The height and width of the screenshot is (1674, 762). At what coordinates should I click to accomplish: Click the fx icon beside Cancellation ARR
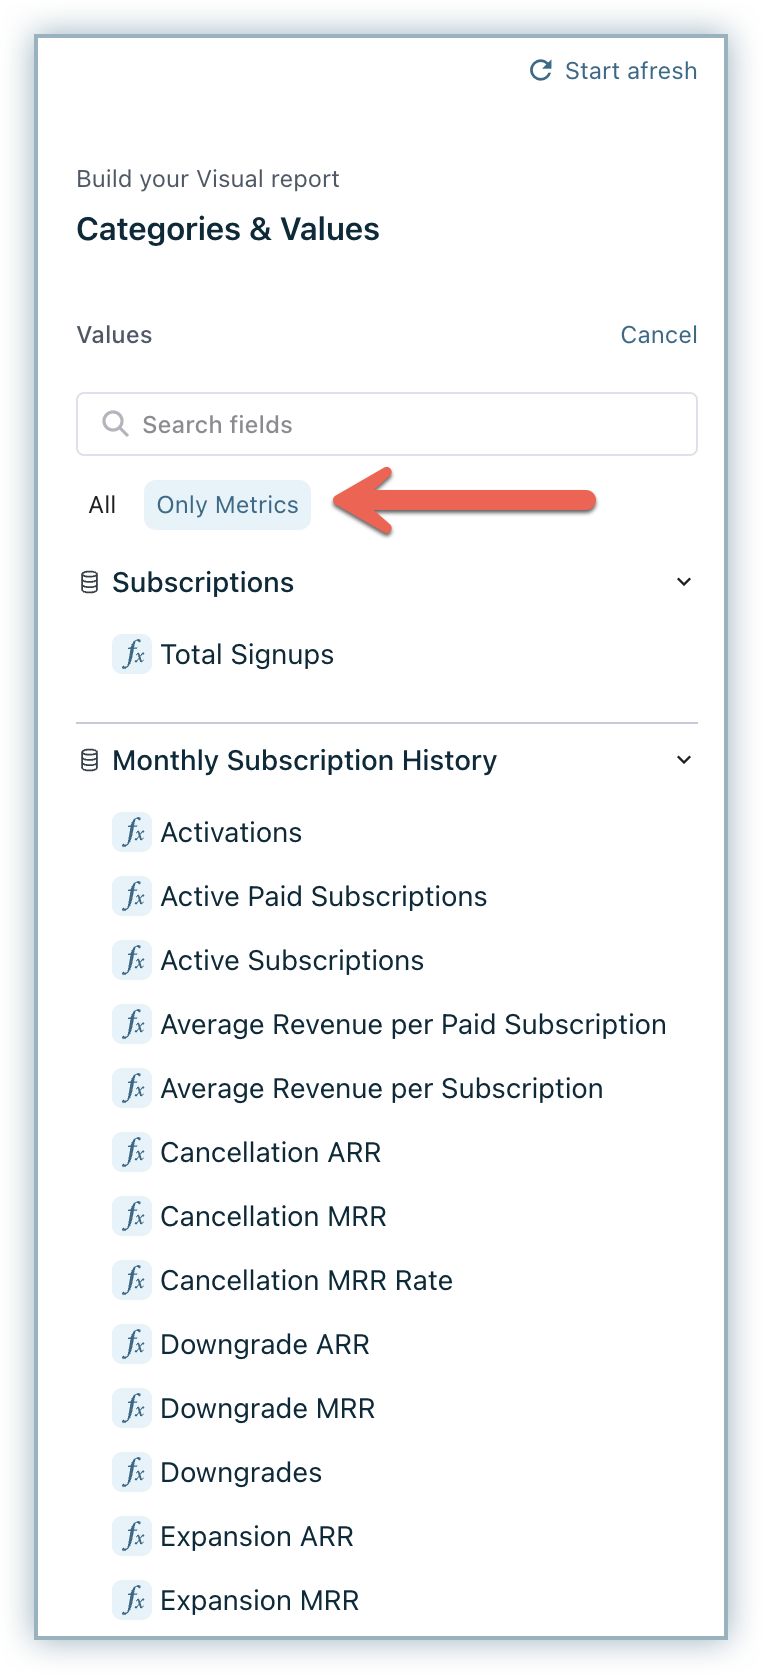(x=132, y=1153)
